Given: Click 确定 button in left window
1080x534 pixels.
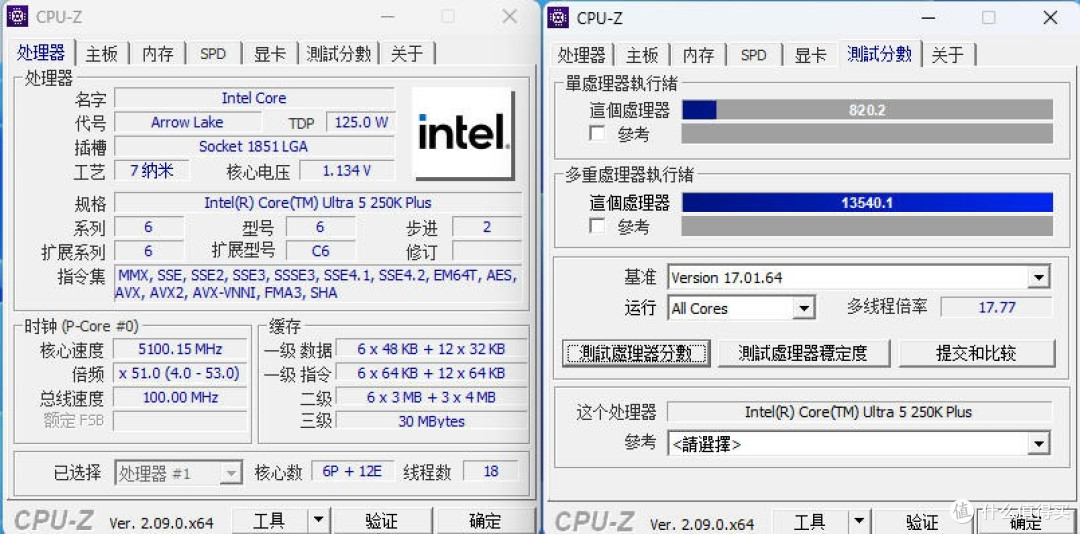Looking at the screenshot, I should 485,520.
